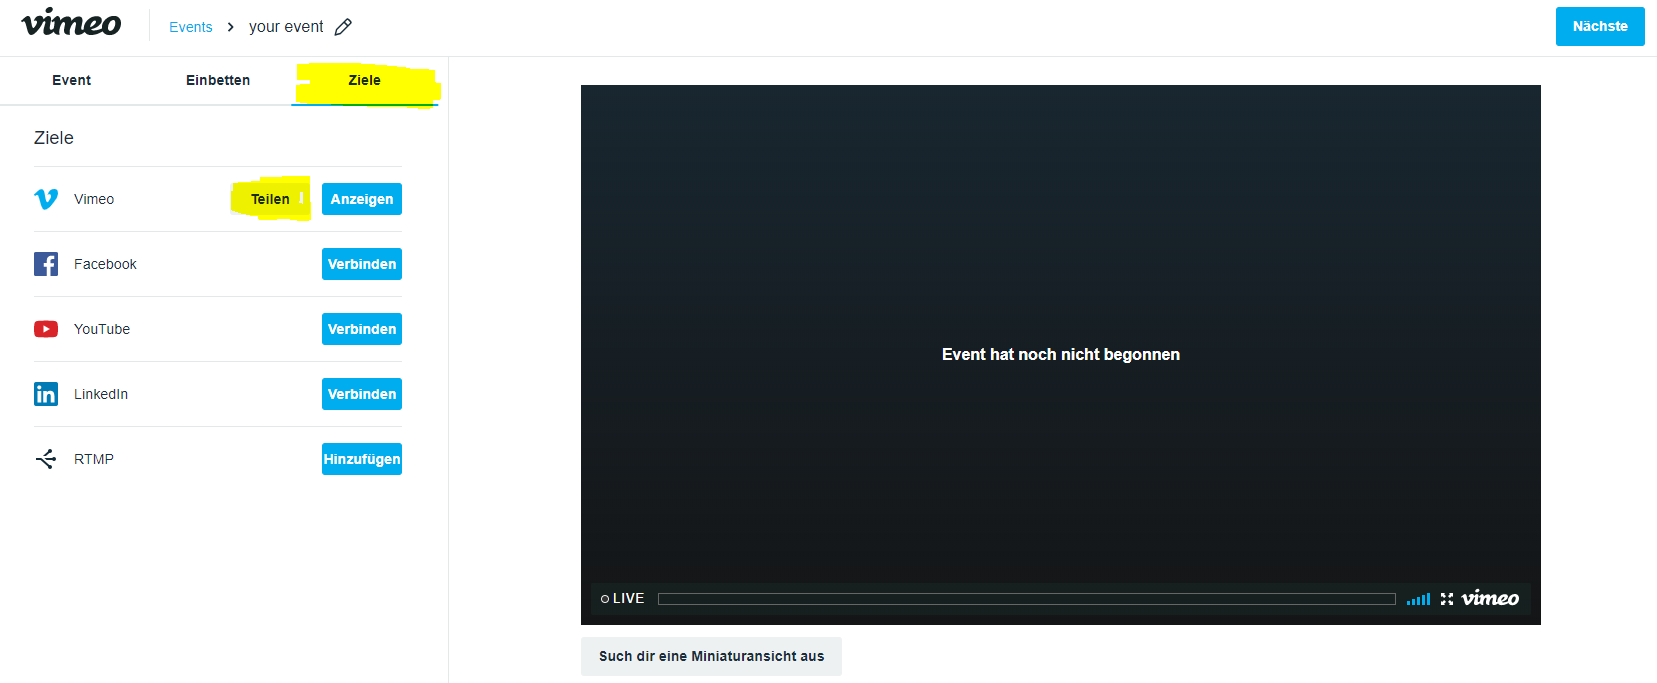Viewport: 1657px width, 683px height.
Task: Click the Vimeo watermark in player
Action: click(x=1490, y=598)
